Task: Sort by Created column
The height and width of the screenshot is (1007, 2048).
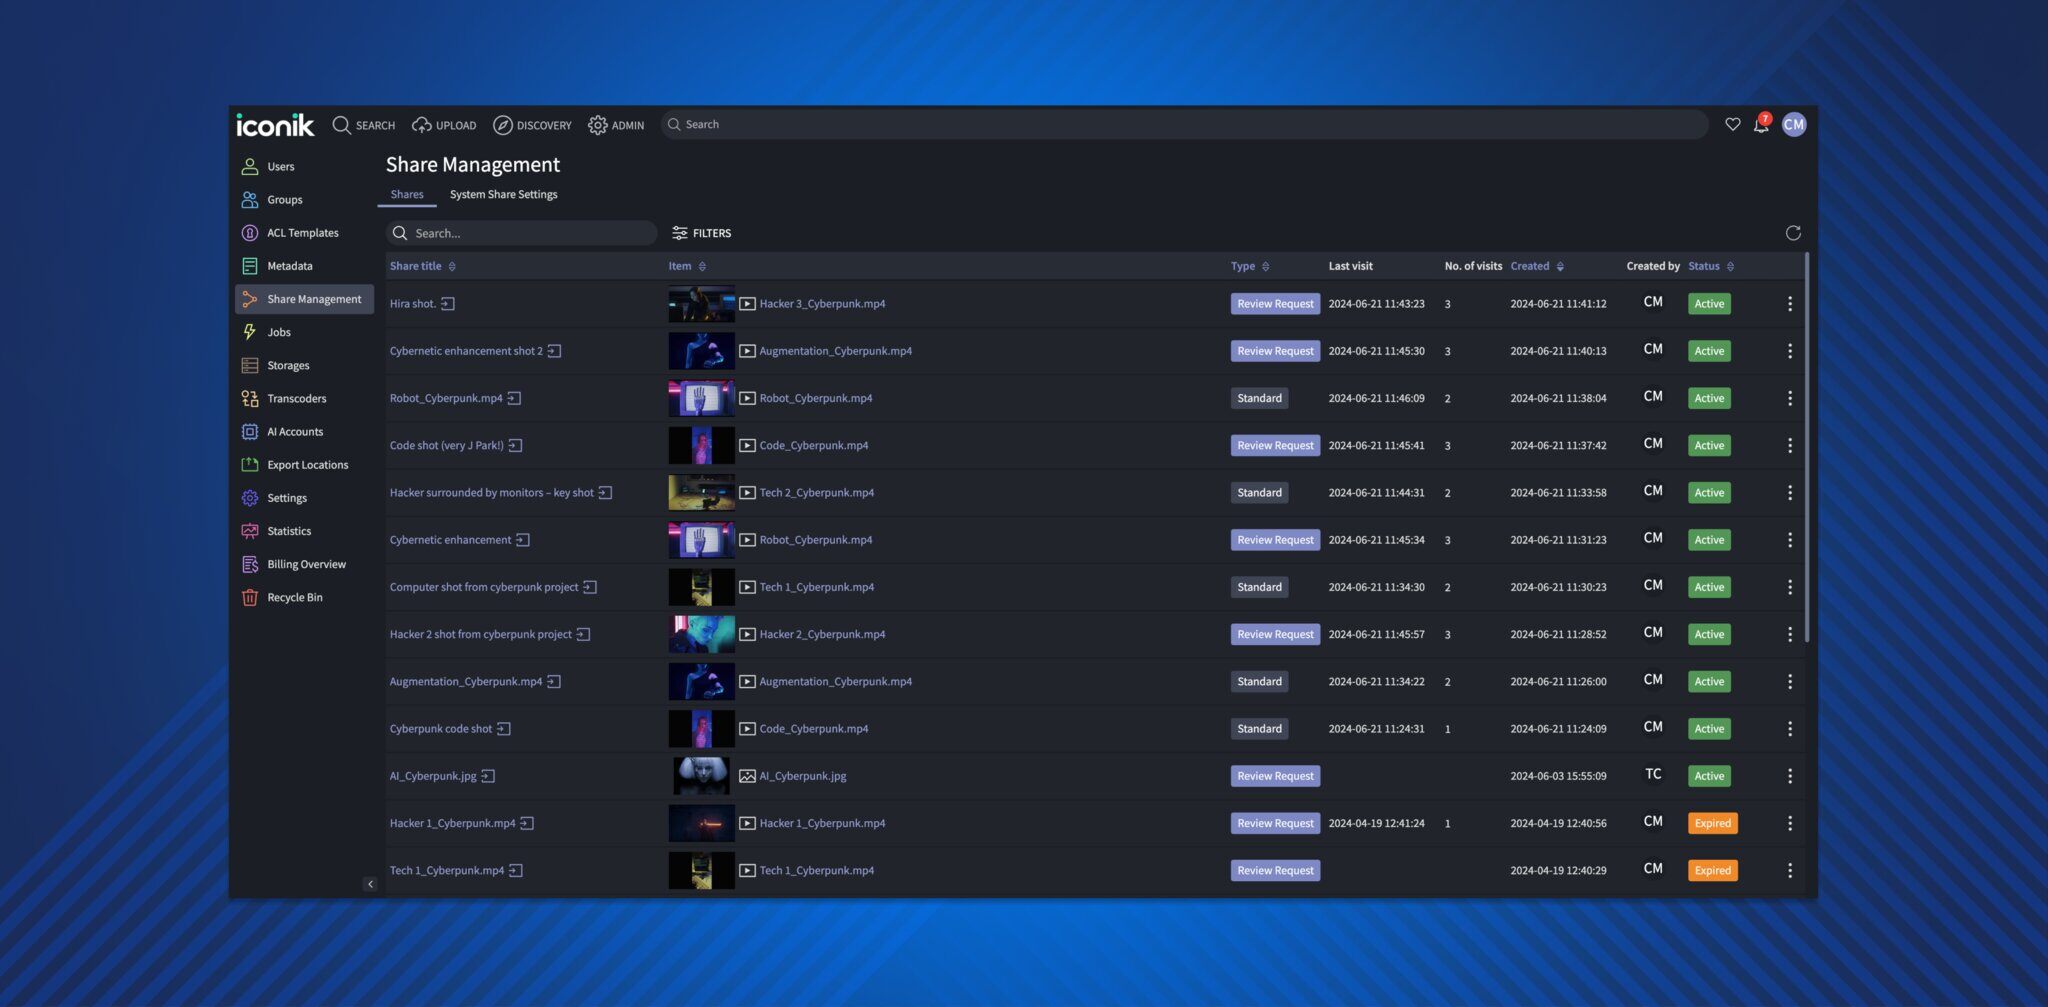Action: pos(1537,266)
